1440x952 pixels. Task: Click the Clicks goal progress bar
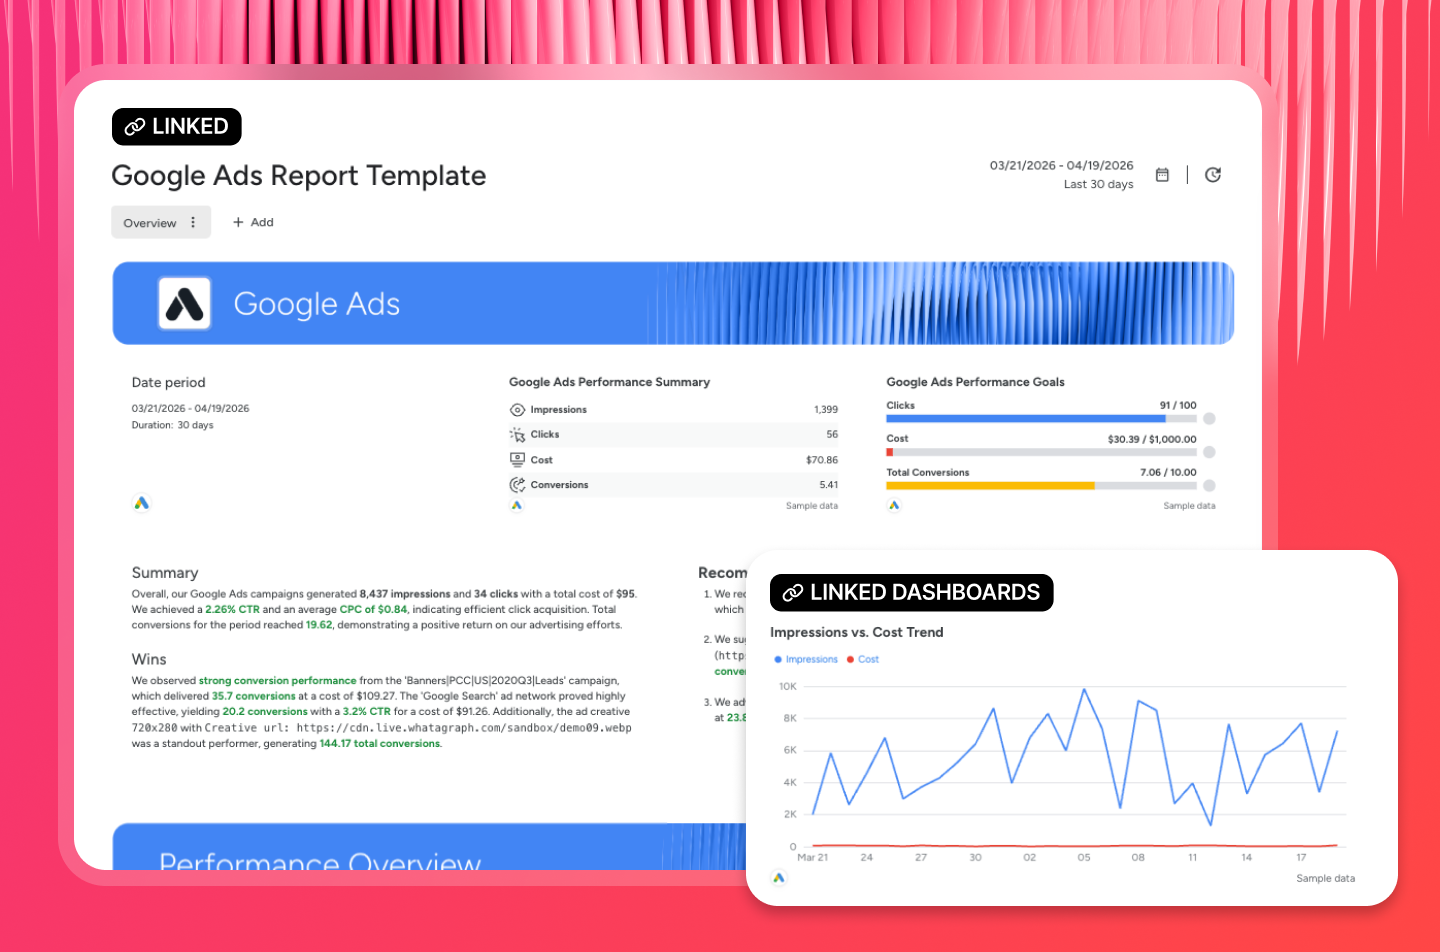(x=1041, y=419)
